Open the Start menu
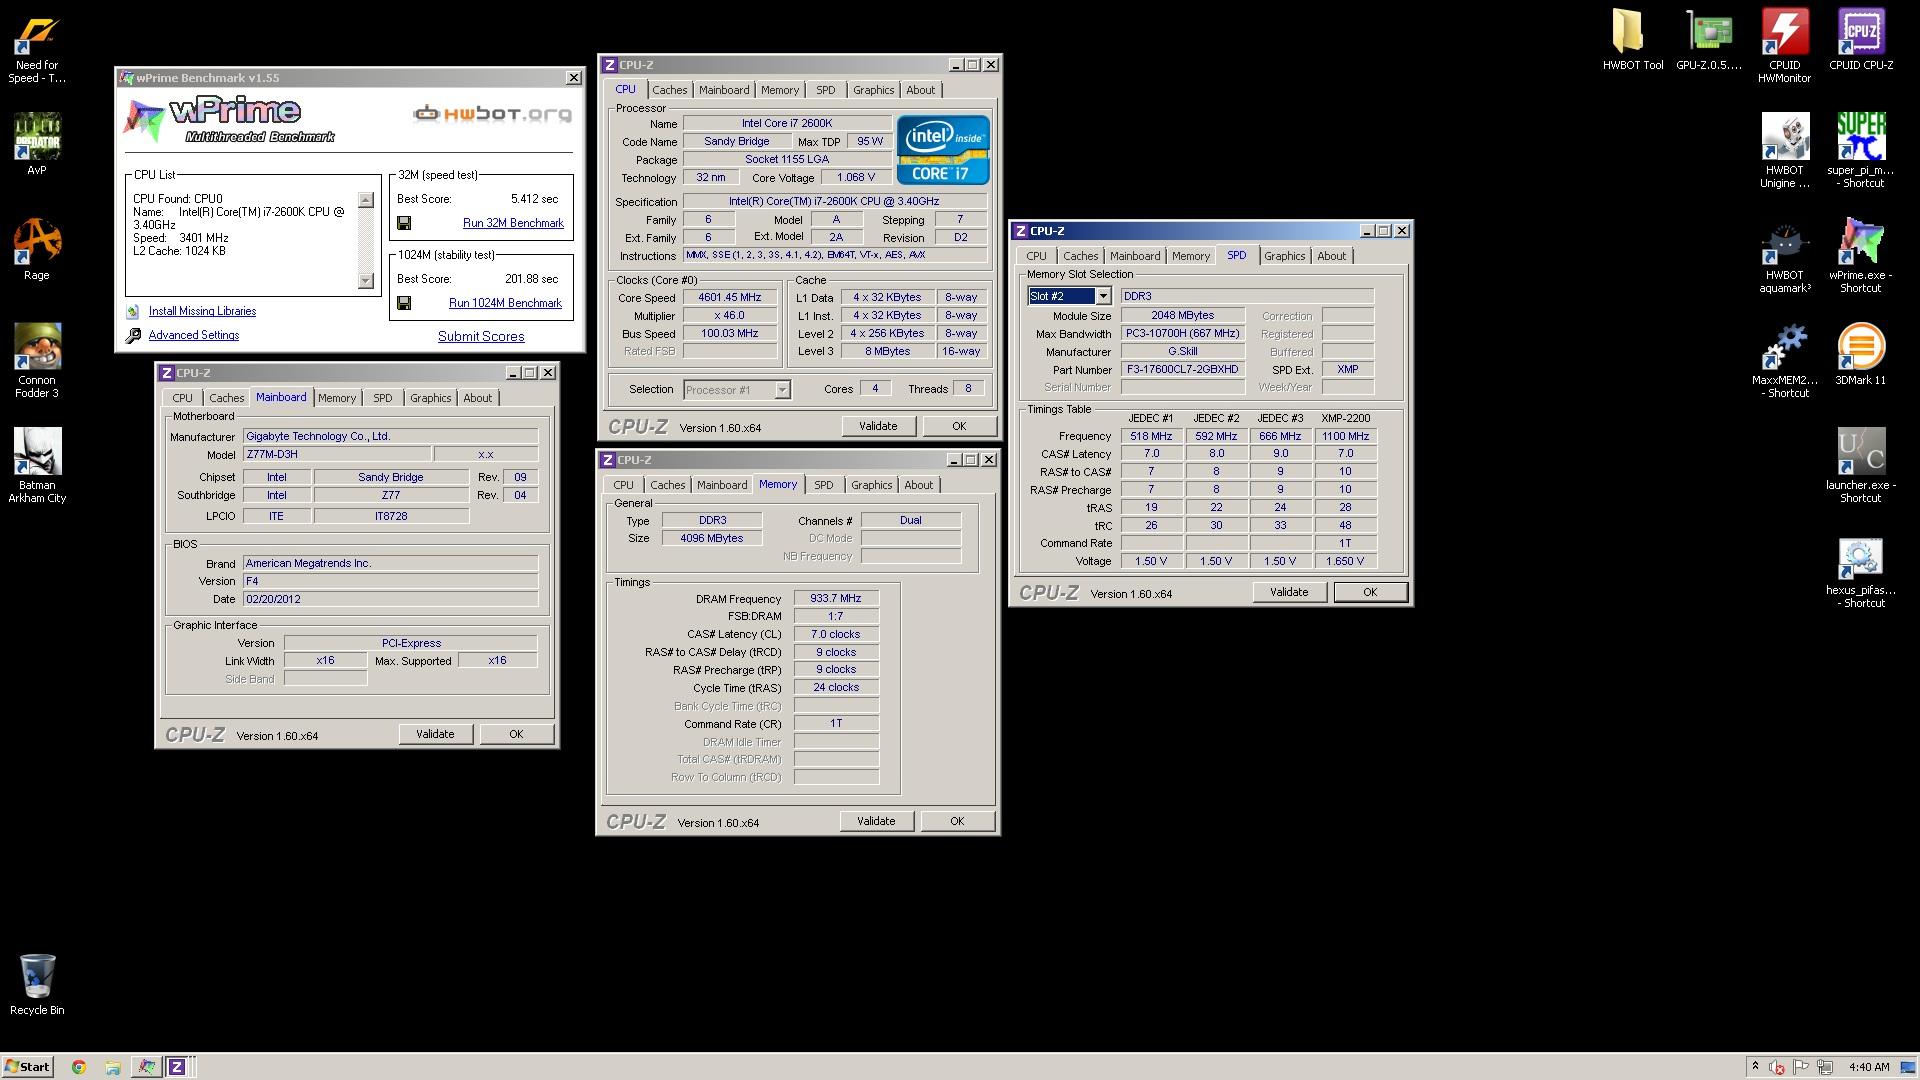This screenshot has width=1920, height=1080. (27, 1067)
